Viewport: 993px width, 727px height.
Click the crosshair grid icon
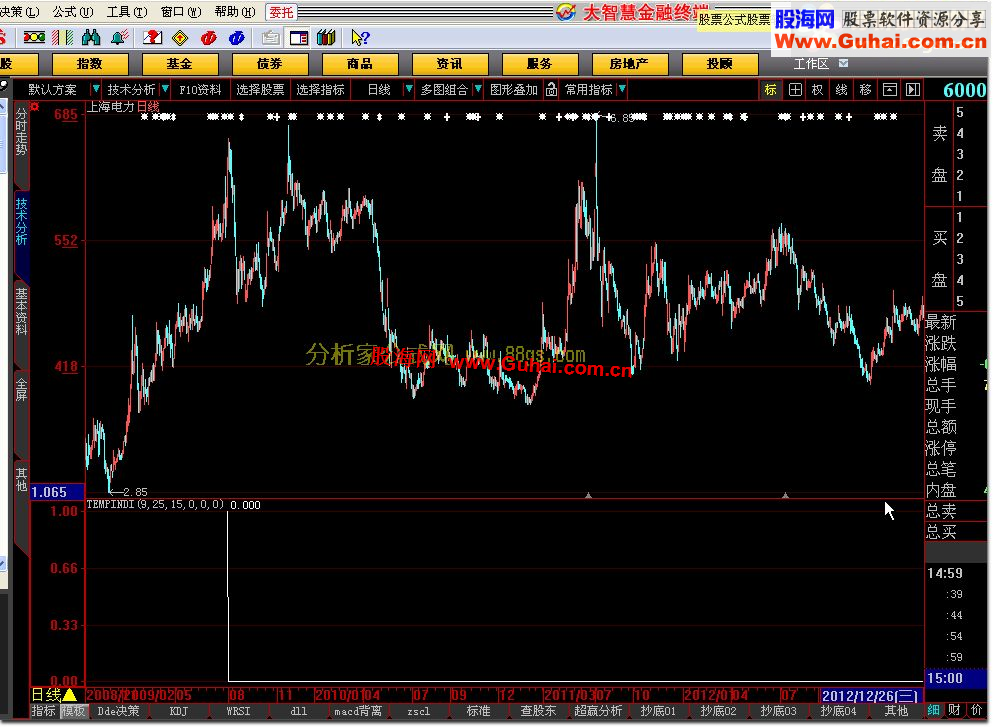(795, 90)
